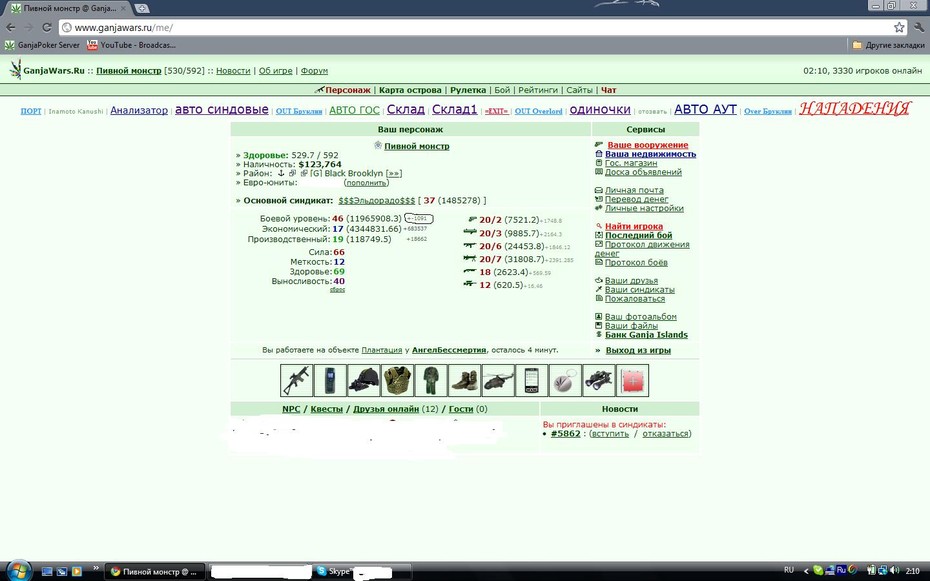Select the helmet with night vision item
The width and height of the screenshot is (930, 581).
[x=364, y=381]
